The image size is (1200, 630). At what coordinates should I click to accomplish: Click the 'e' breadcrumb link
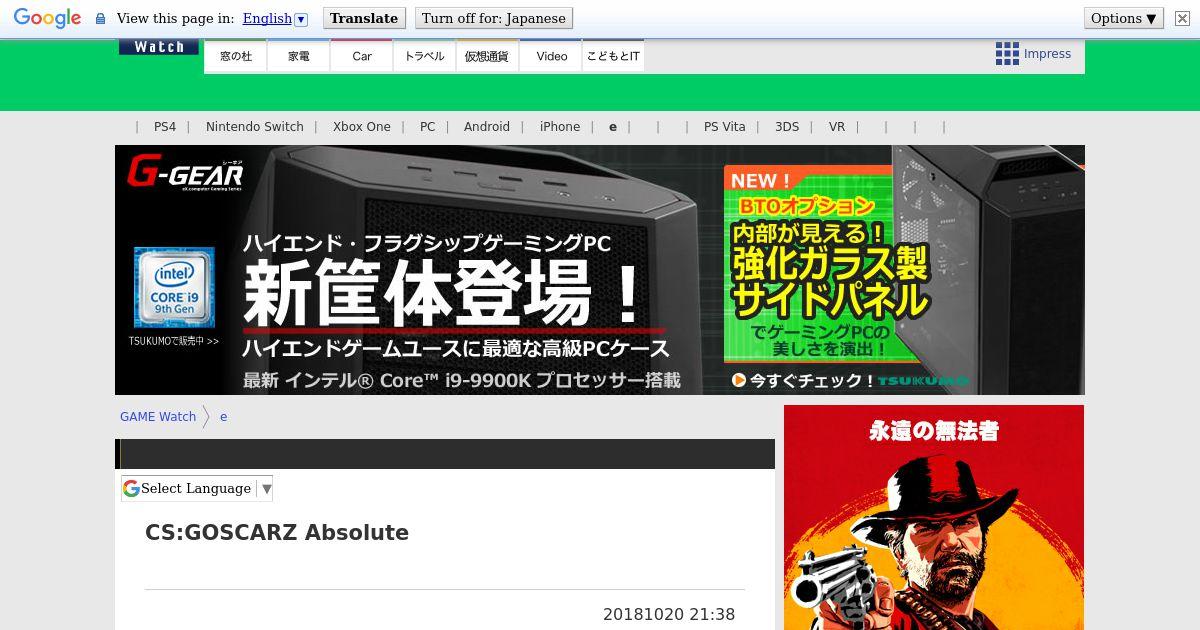click(x=223, y=417)
